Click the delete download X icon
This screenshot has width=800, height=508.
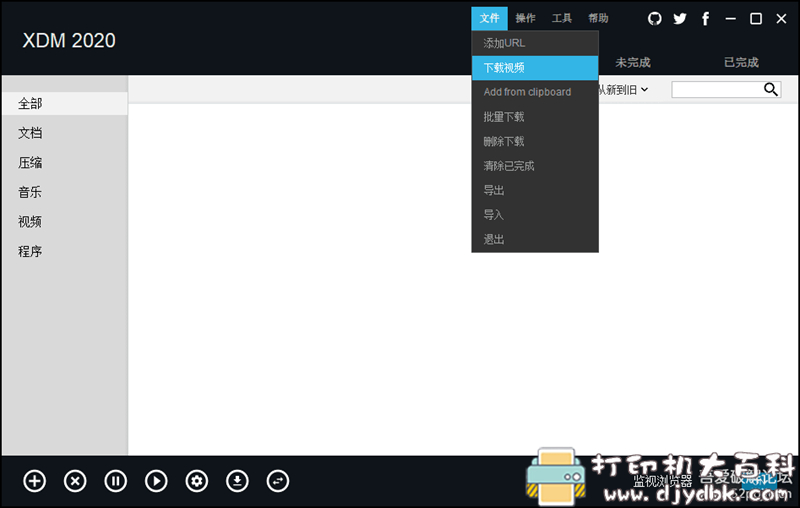(75, 481)
